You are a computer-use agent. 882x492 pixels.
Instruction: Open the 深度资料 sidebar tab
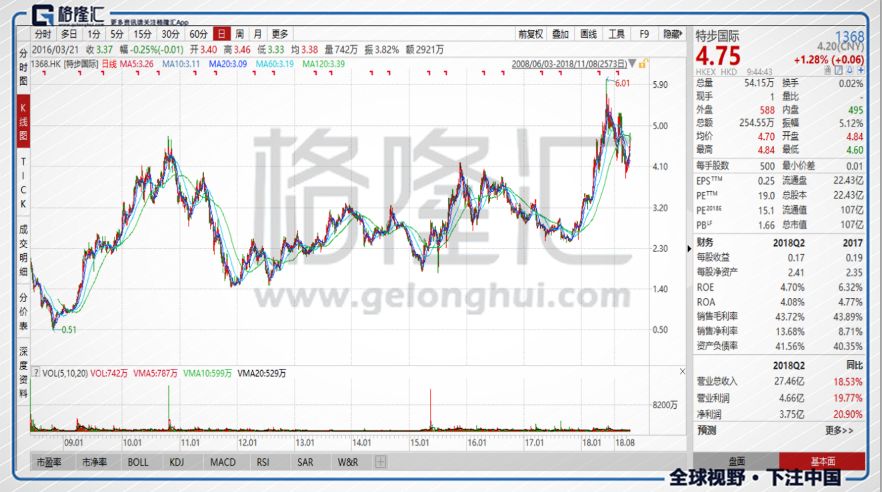coord(23,372)
